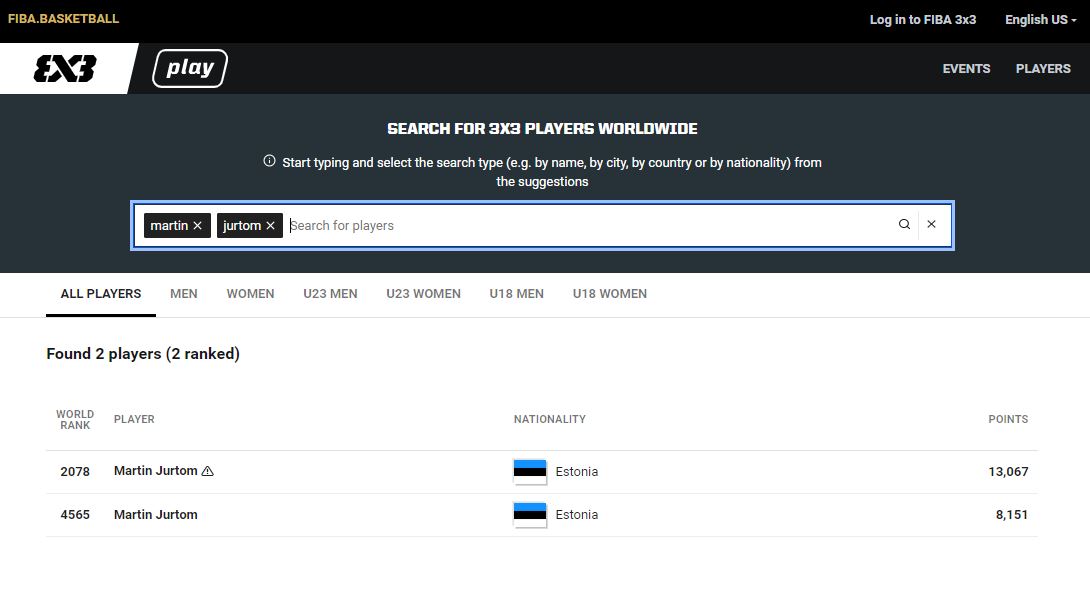The image size is (1090, 601).
Task: Switch to the MEN tab
Action: point(184,294)
